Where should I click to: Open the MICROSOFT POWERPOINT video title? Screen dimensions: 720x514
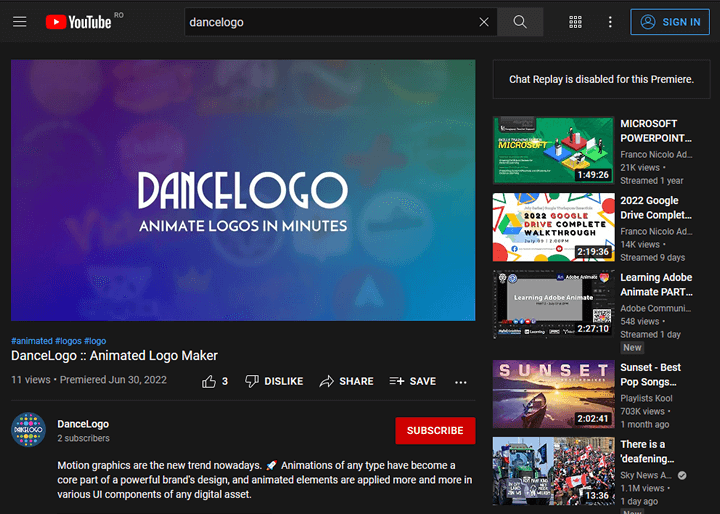pos(656,131)
